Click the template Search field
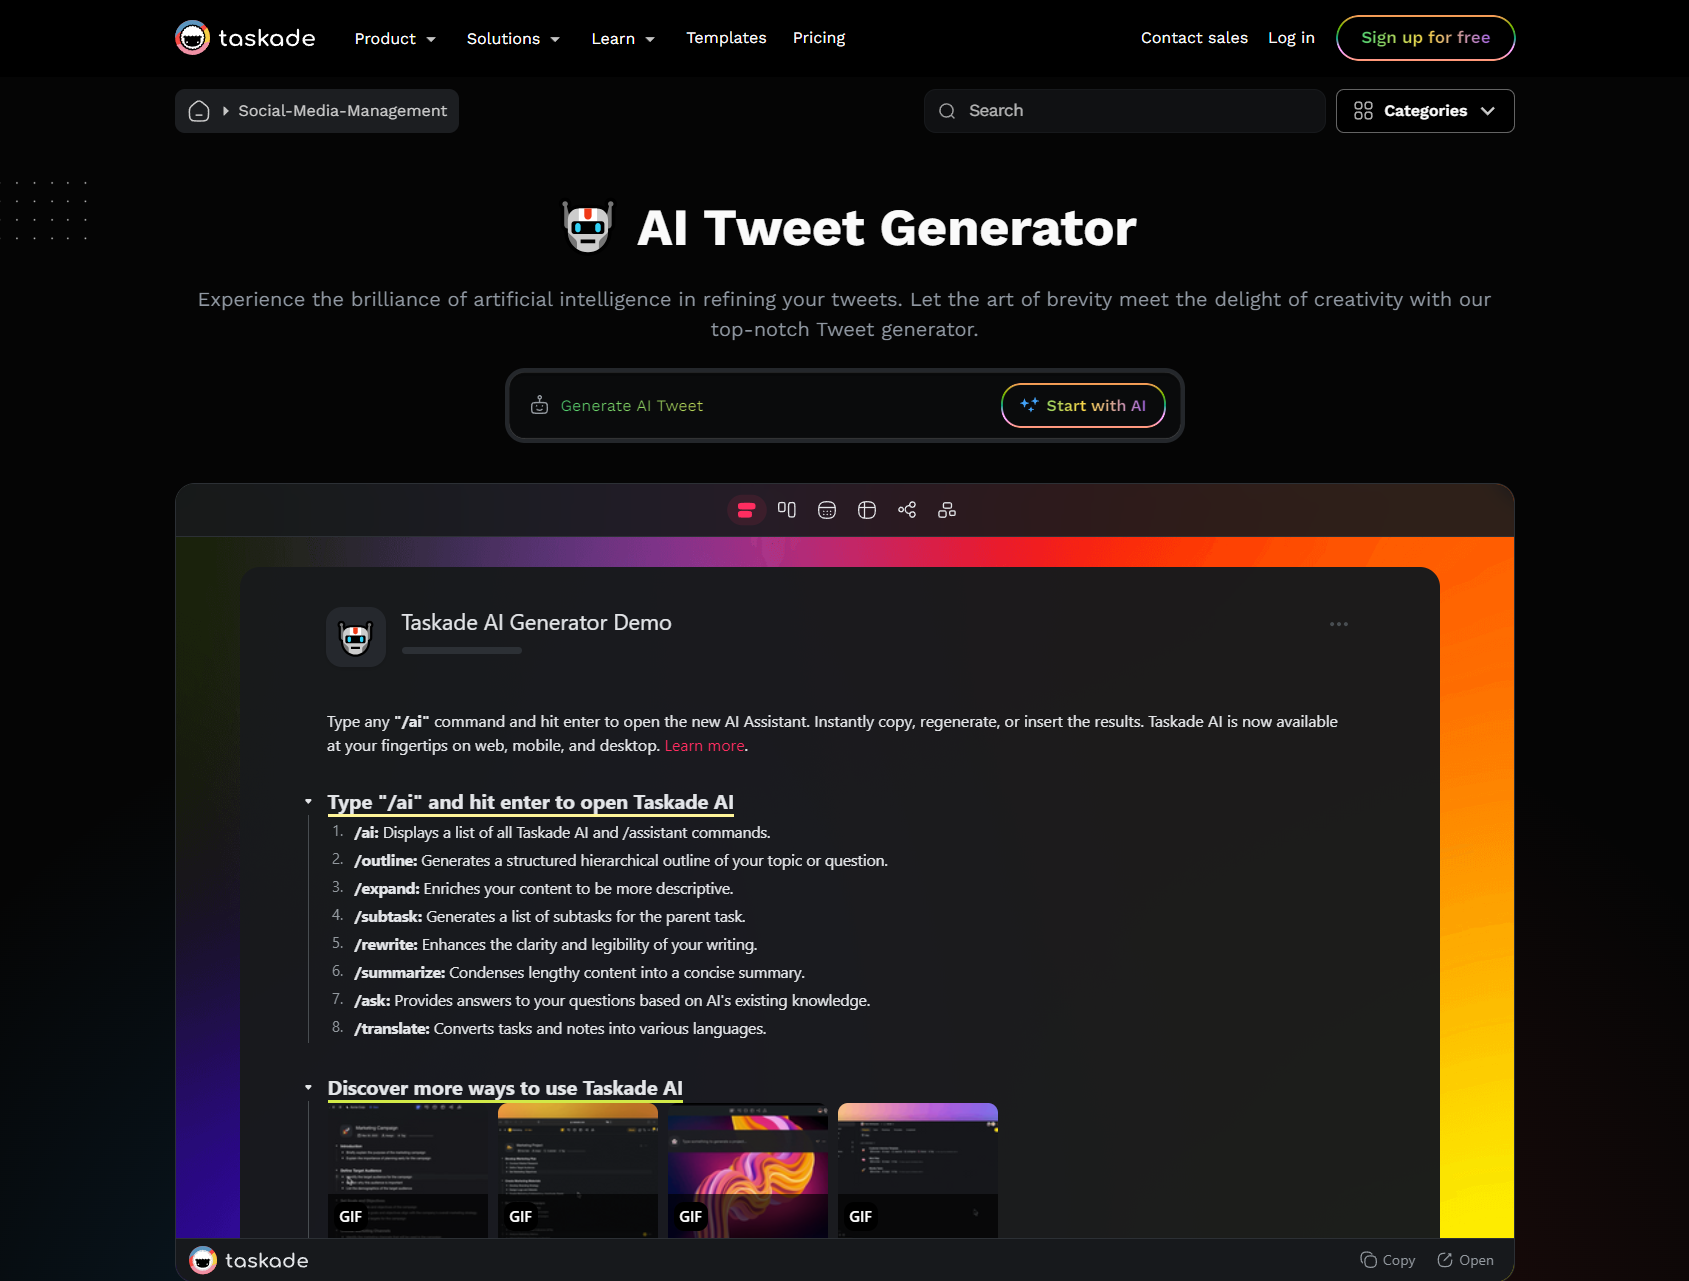Viewport: 1689px width, 1281px height. (x=1124, y=111)
